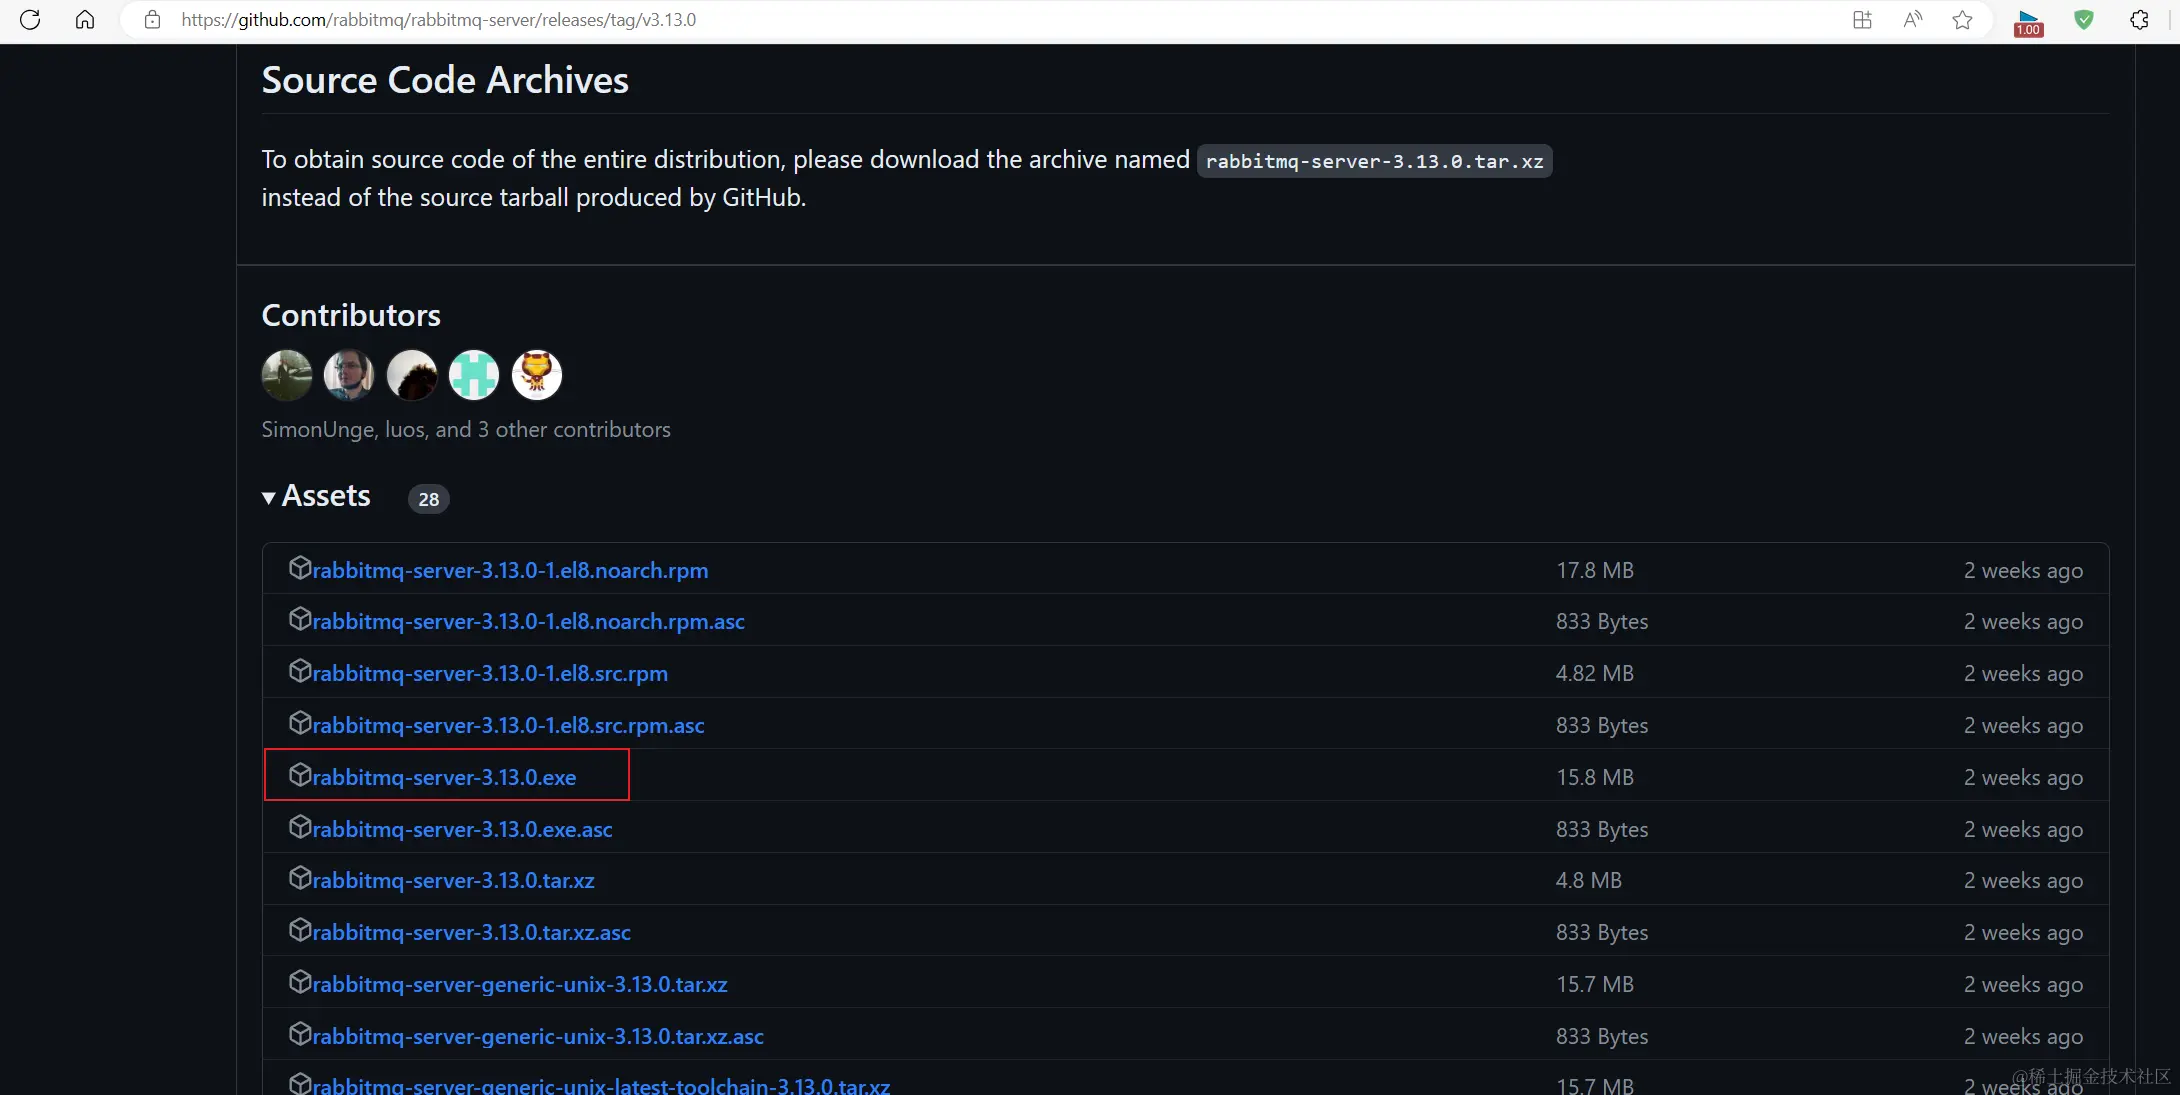
Task: Click the teal cross-pattern contributor avatar
Action: click(474, 375)
